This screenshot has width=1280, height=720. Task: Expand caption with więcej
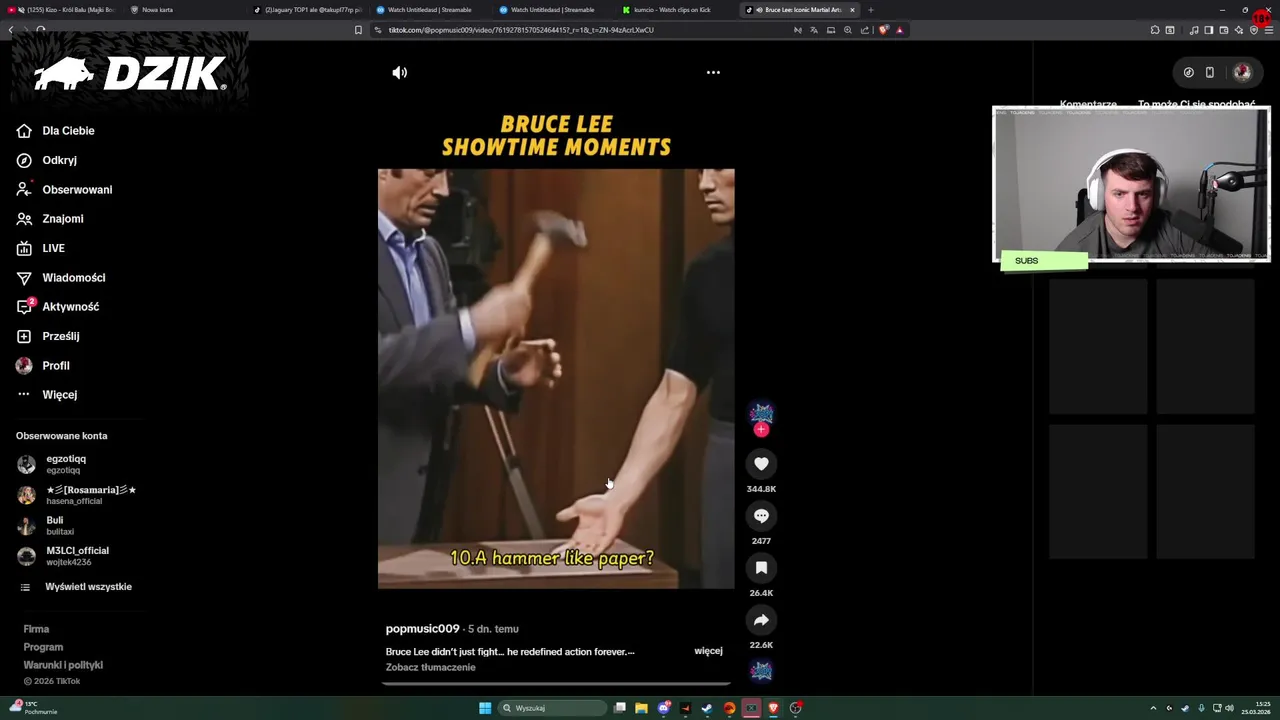708,651
